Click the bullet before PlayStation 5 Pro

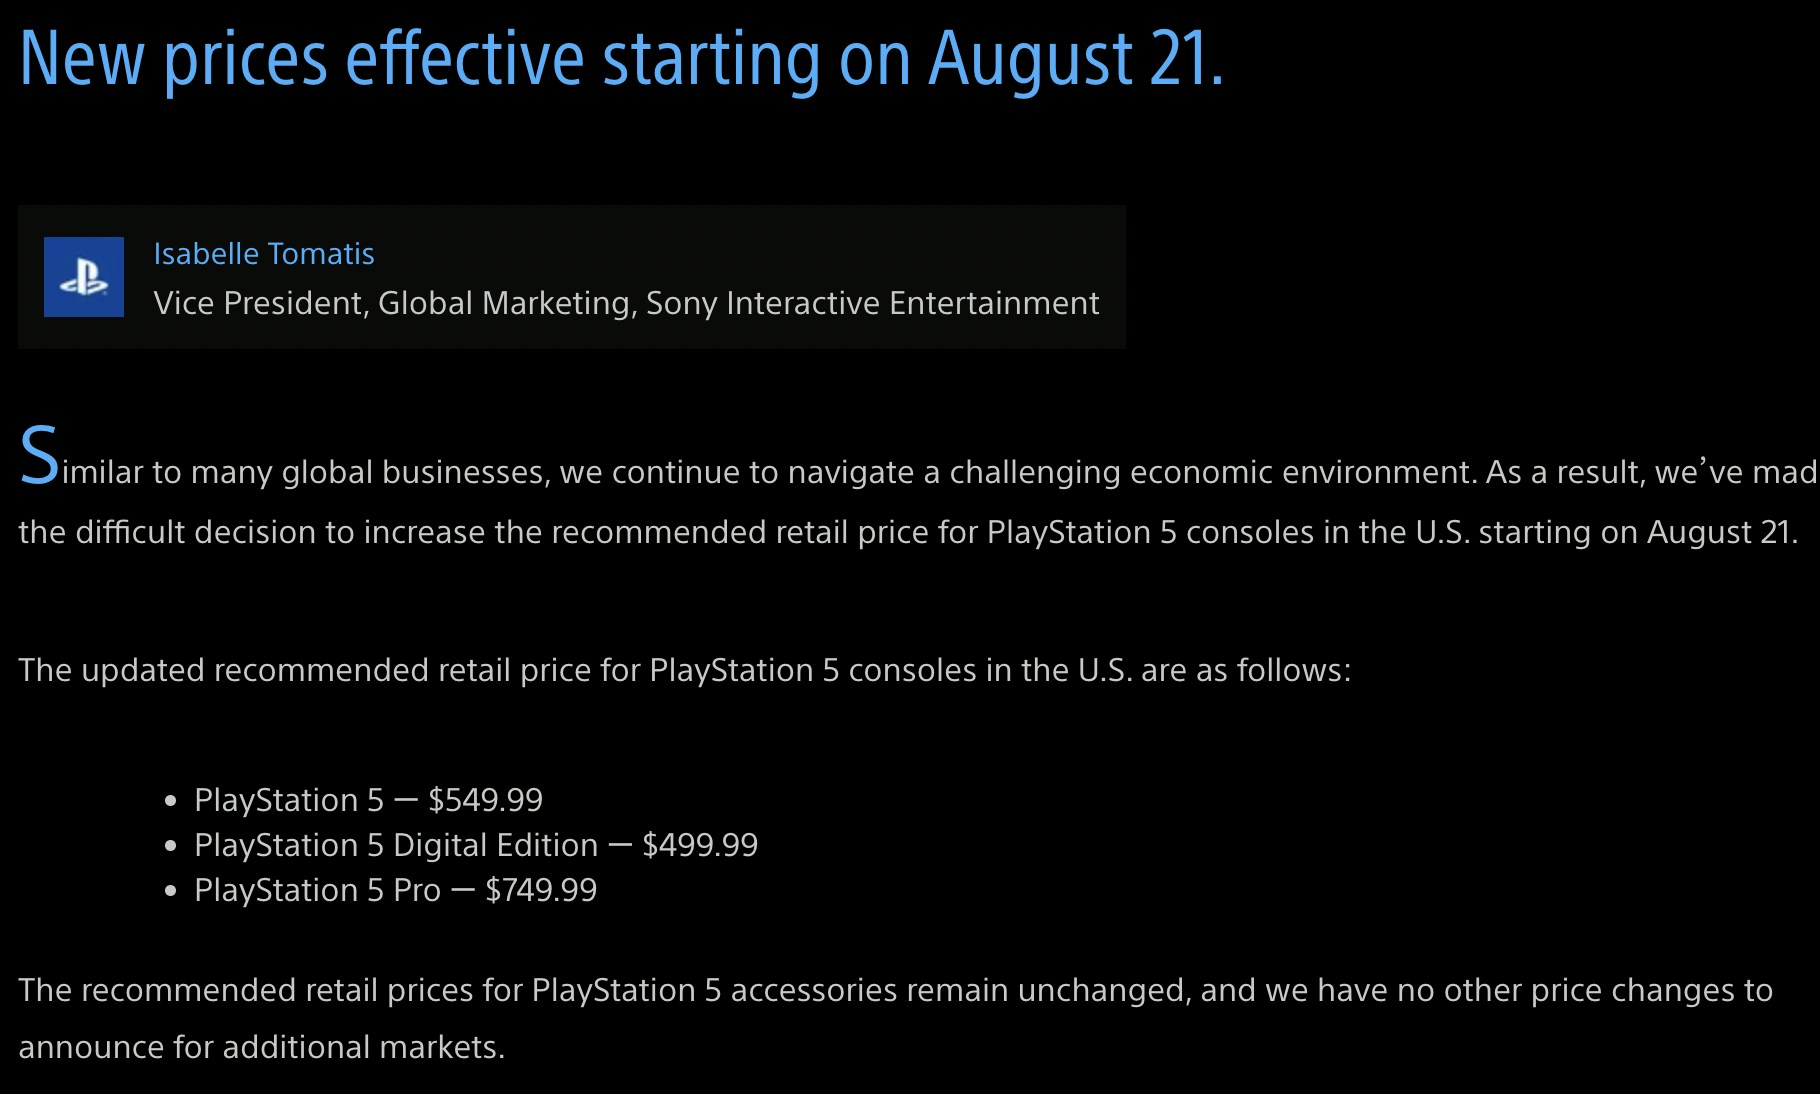pyautogui.click(x=172, y=890)
